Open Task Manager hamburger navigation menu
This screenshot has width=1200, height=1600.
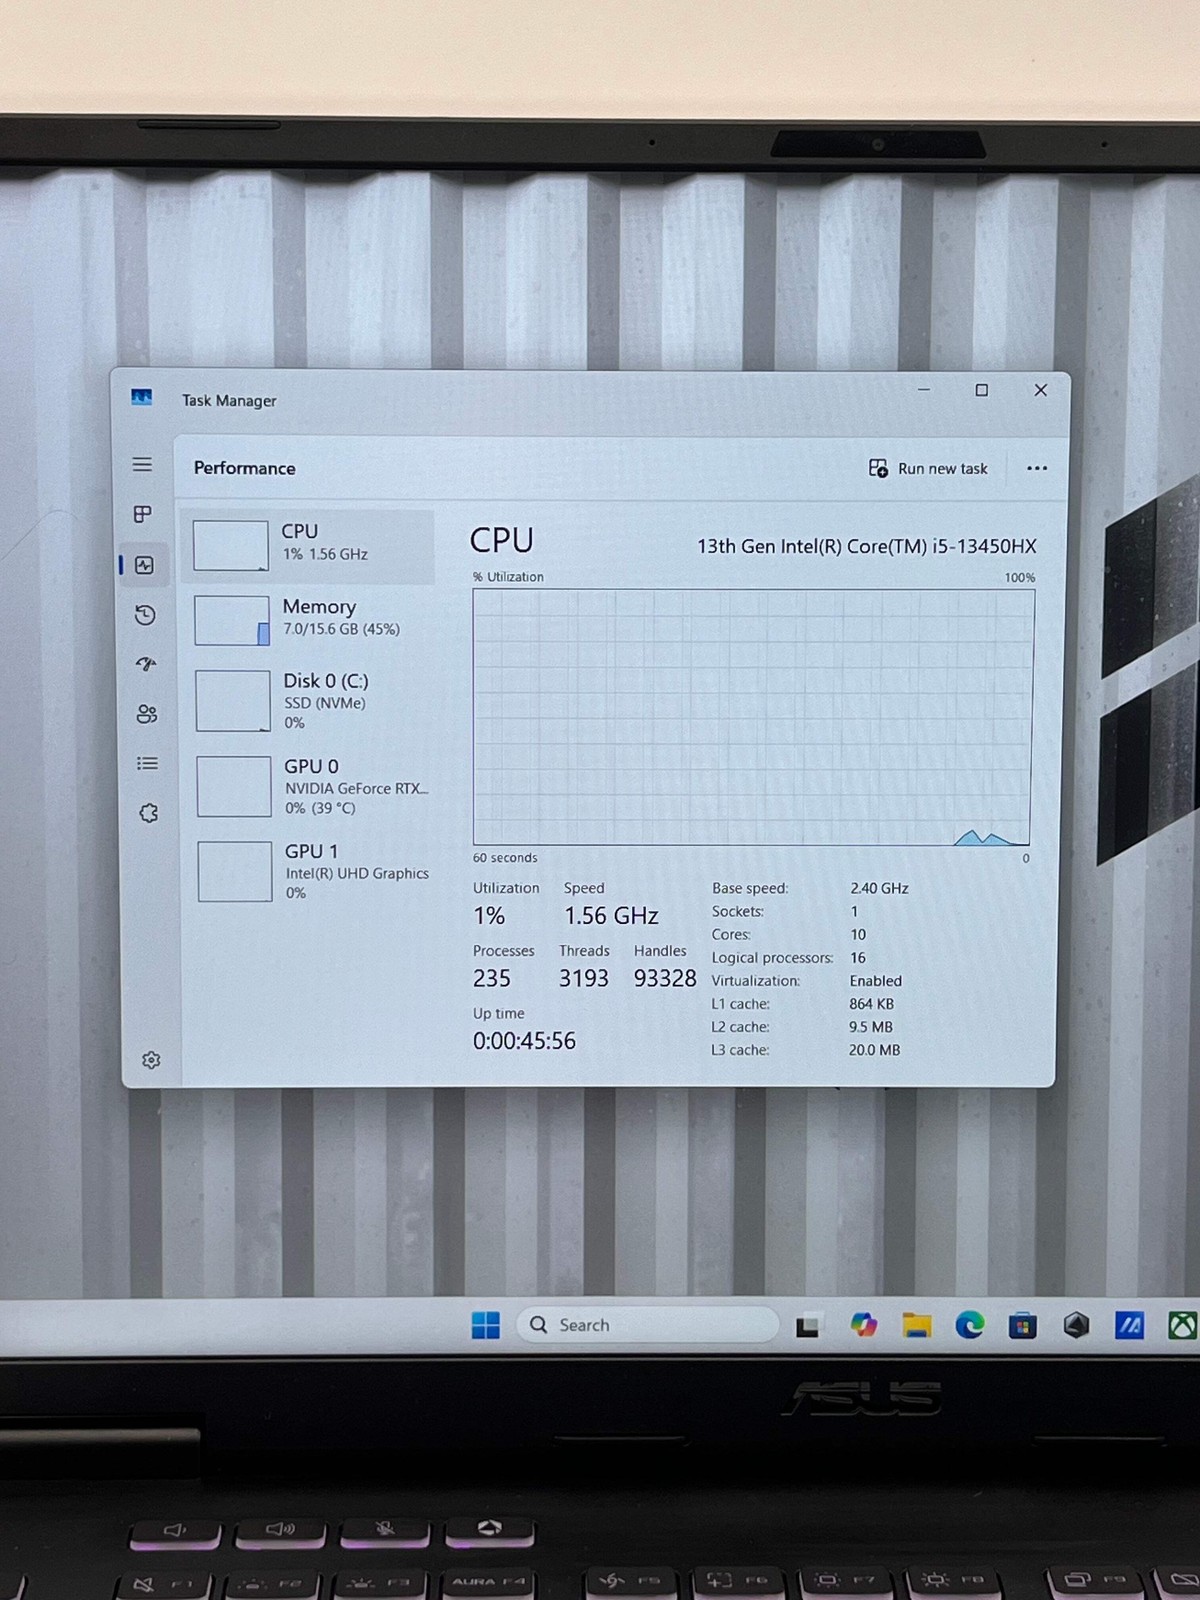point(142,464)
